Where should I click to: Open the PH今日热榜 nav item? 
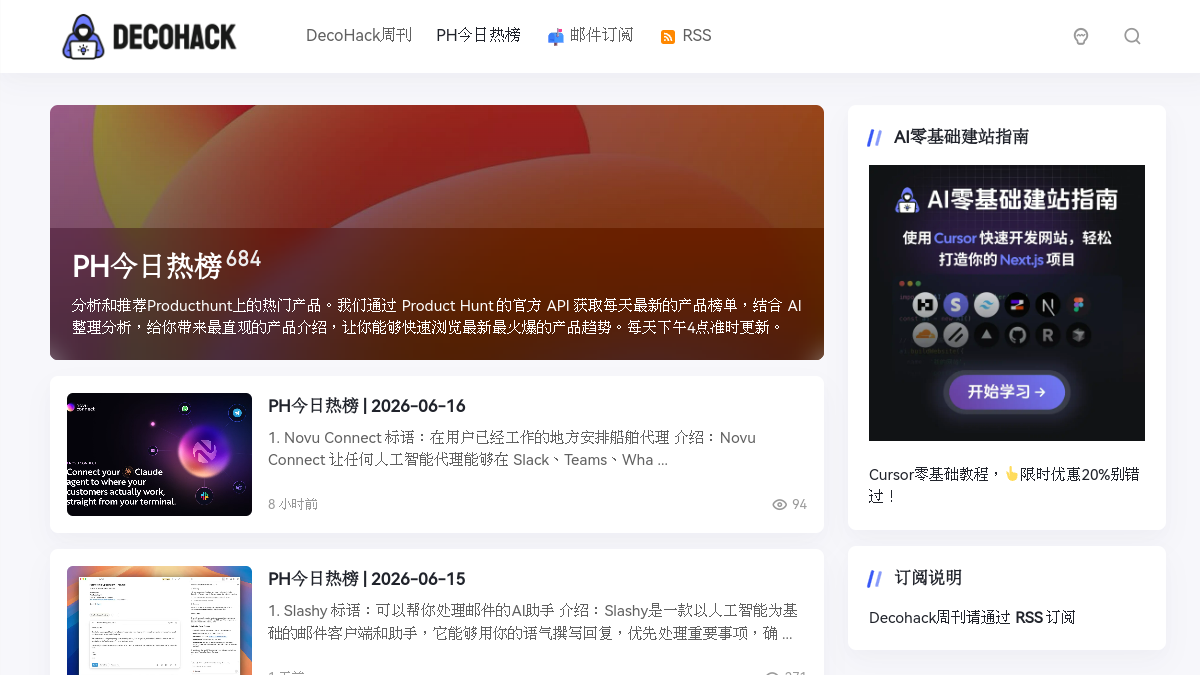point(478,35)
